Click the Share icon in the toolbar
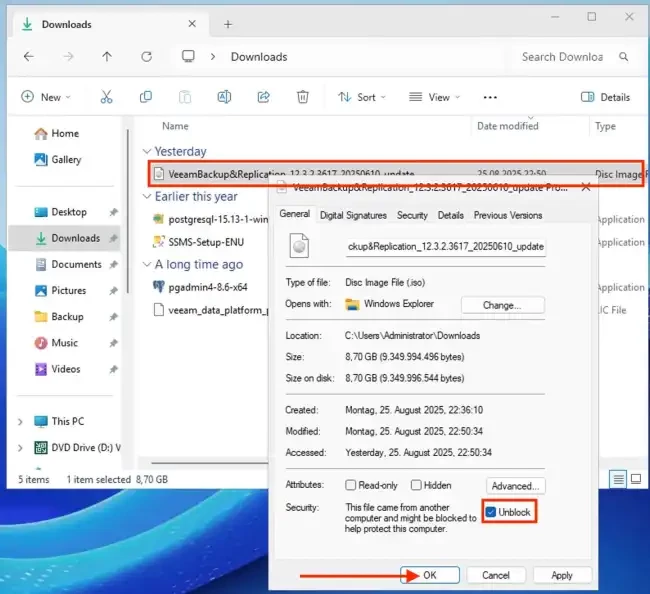650x594 pixels. tap(263, 97)
